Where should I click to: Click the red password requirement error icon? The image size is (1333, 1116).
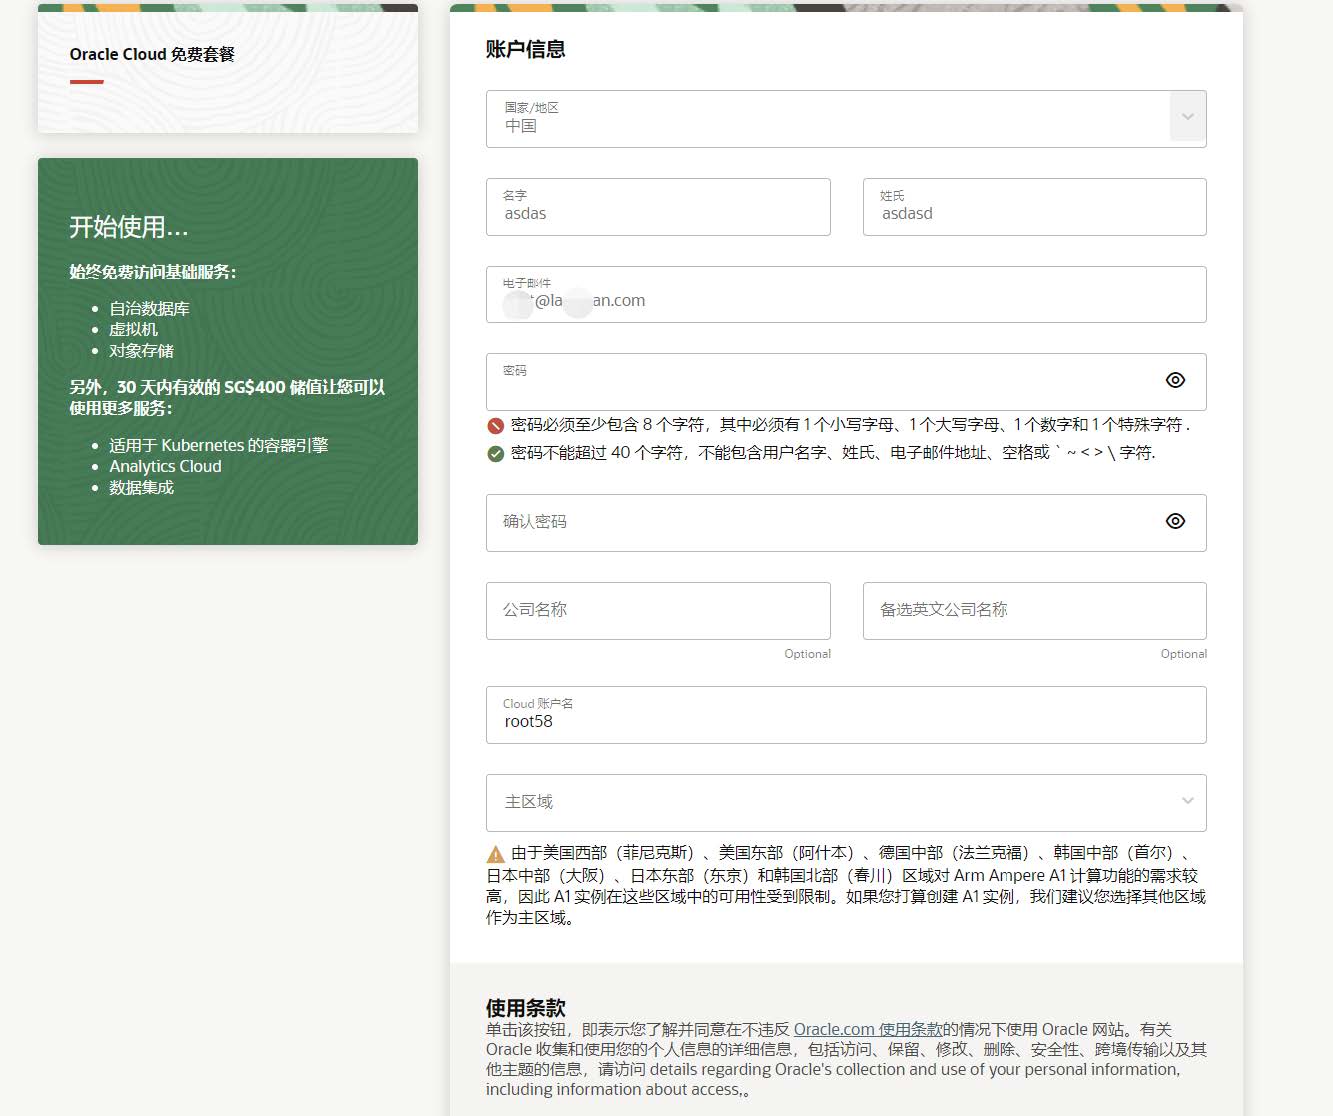point(495,425)
